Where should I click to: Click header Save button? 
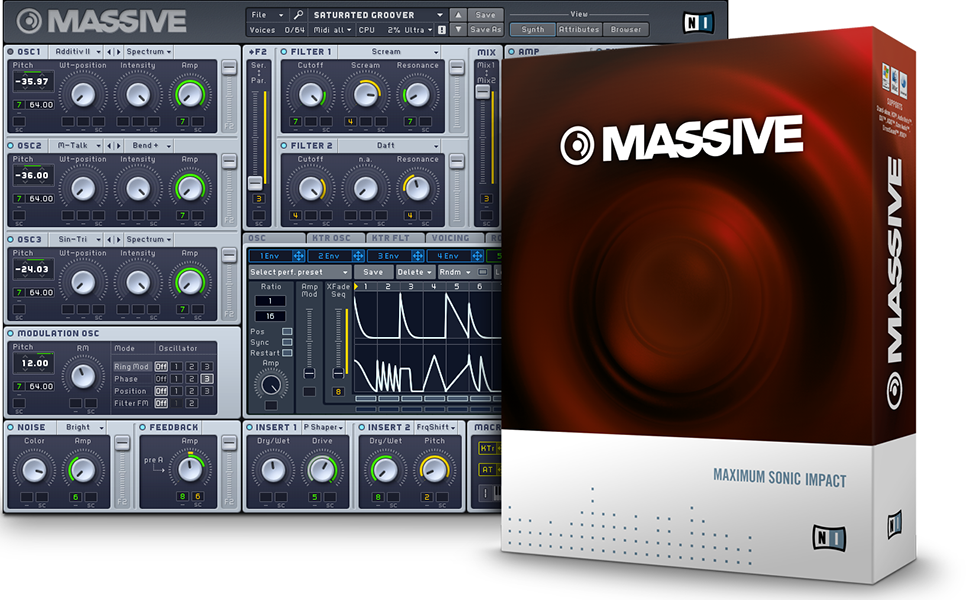pyautogui.click(x=485, y=15)
